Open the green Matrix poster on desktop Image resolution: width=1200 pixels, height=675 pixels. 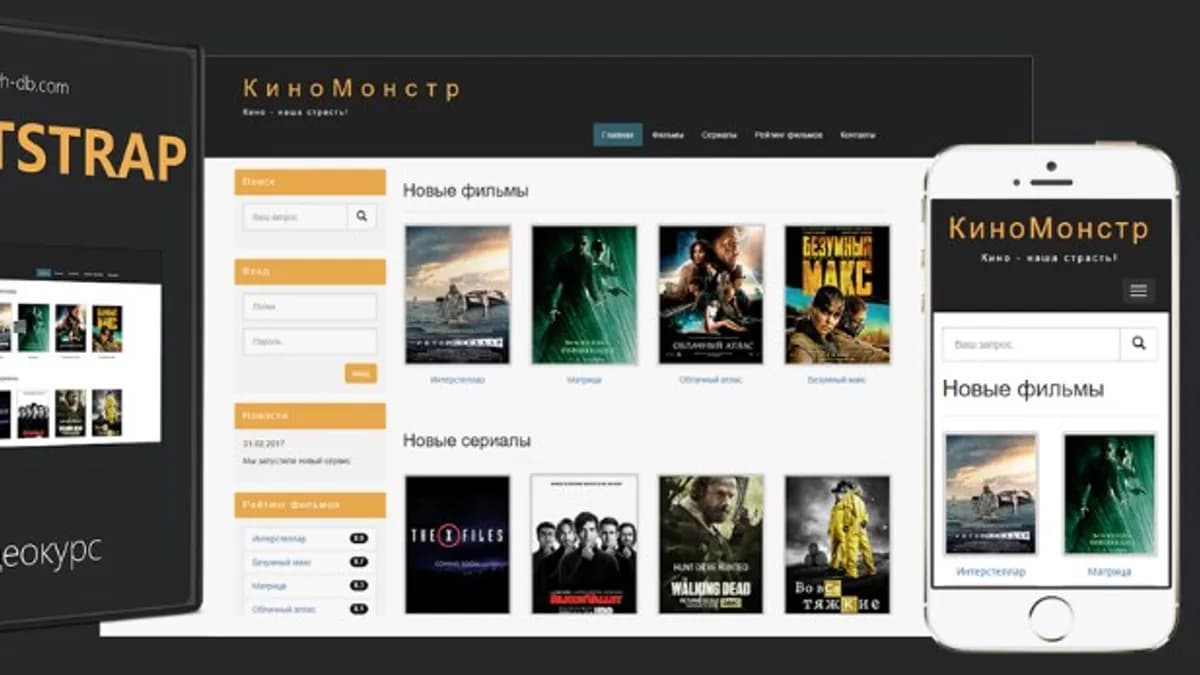tap(584, 294)
